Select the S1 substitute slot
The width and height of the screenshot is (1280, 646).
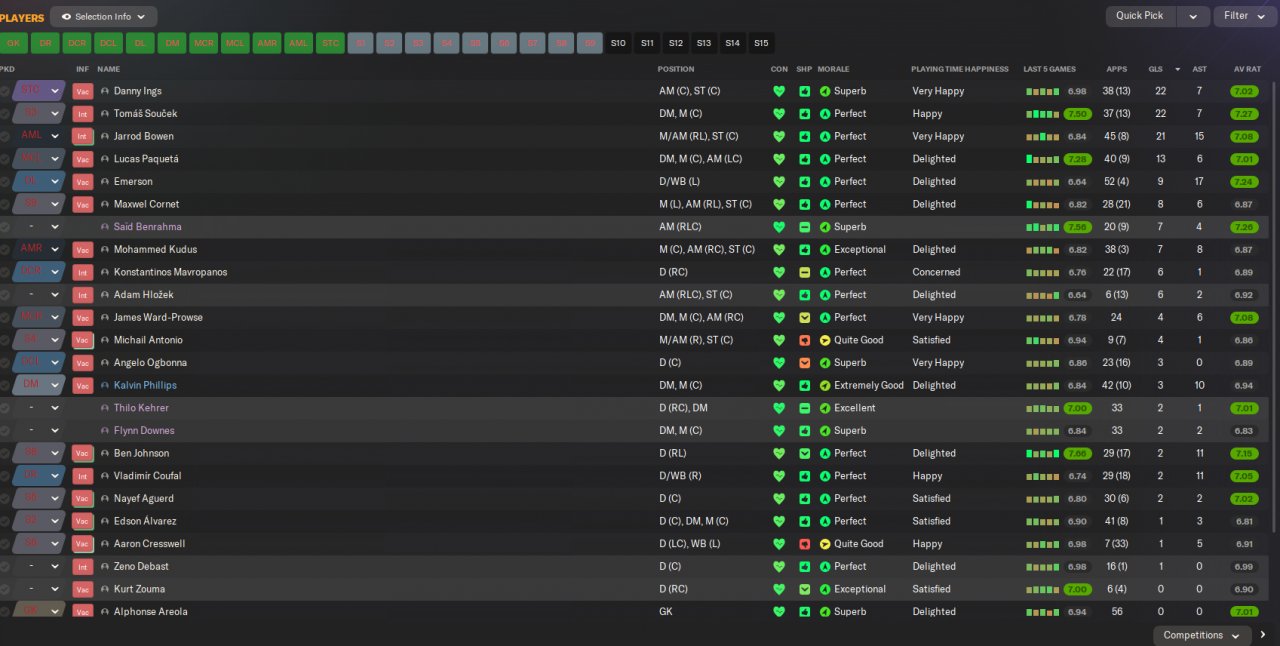pyautogui.click(x=361, y=43)
